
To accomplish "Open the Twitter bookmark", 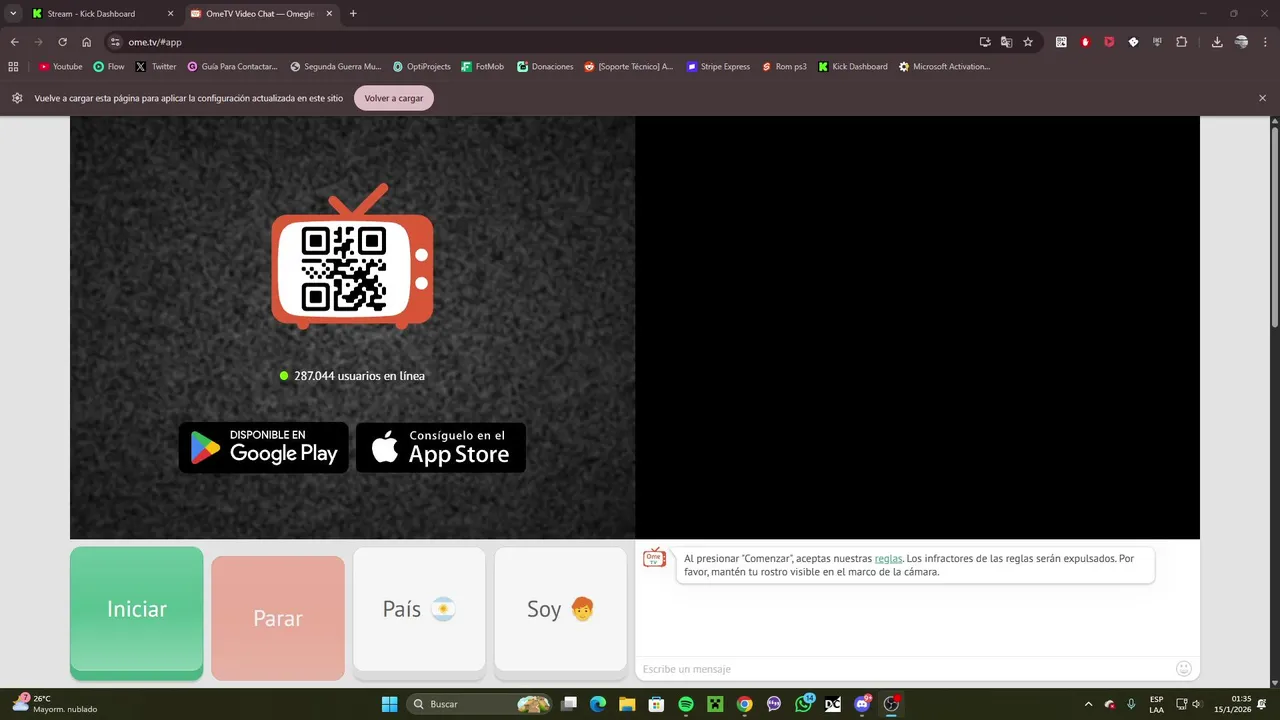I will click(x=156, y=67).
